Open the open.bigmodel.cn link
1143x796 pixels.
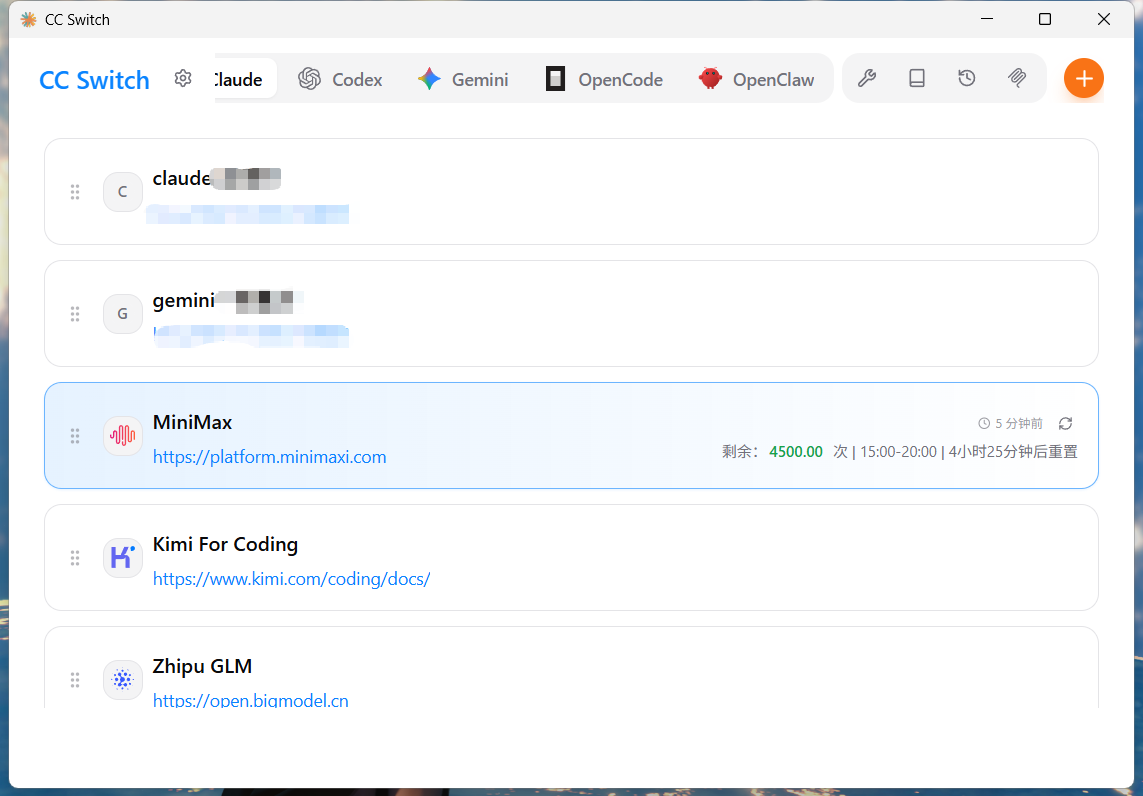250,700
